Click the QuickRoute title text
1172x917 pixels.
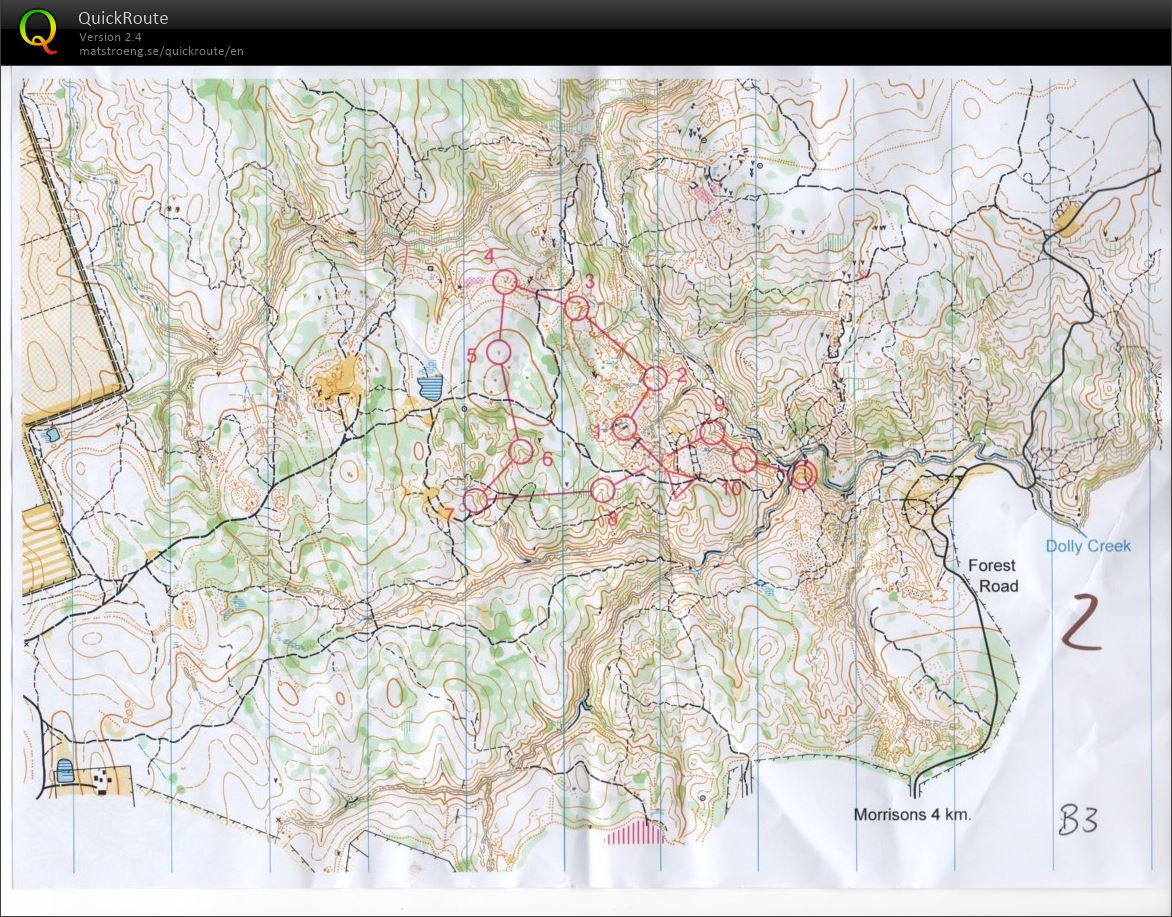tap(123, 18)
